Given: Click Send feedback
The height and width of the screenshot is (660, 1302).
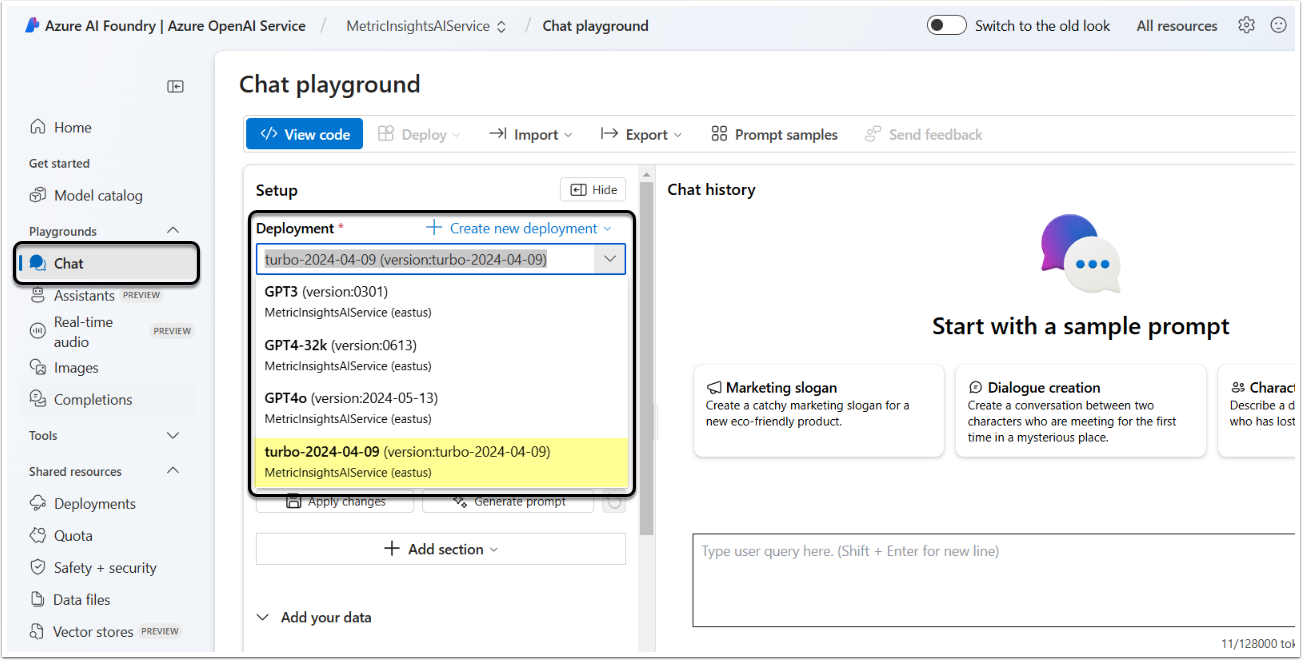Looking at the screenshot, I should (924, 134).
